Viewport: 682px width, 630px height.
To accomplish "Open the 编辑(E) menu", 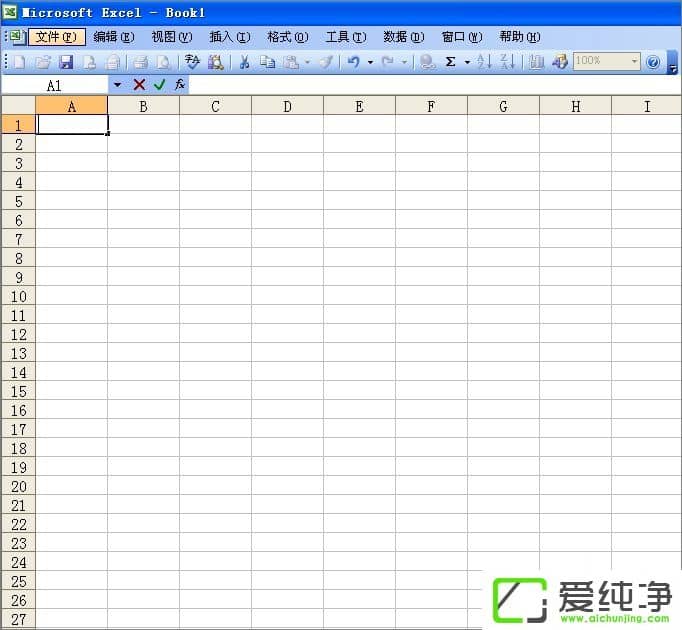I will [114, 37].
